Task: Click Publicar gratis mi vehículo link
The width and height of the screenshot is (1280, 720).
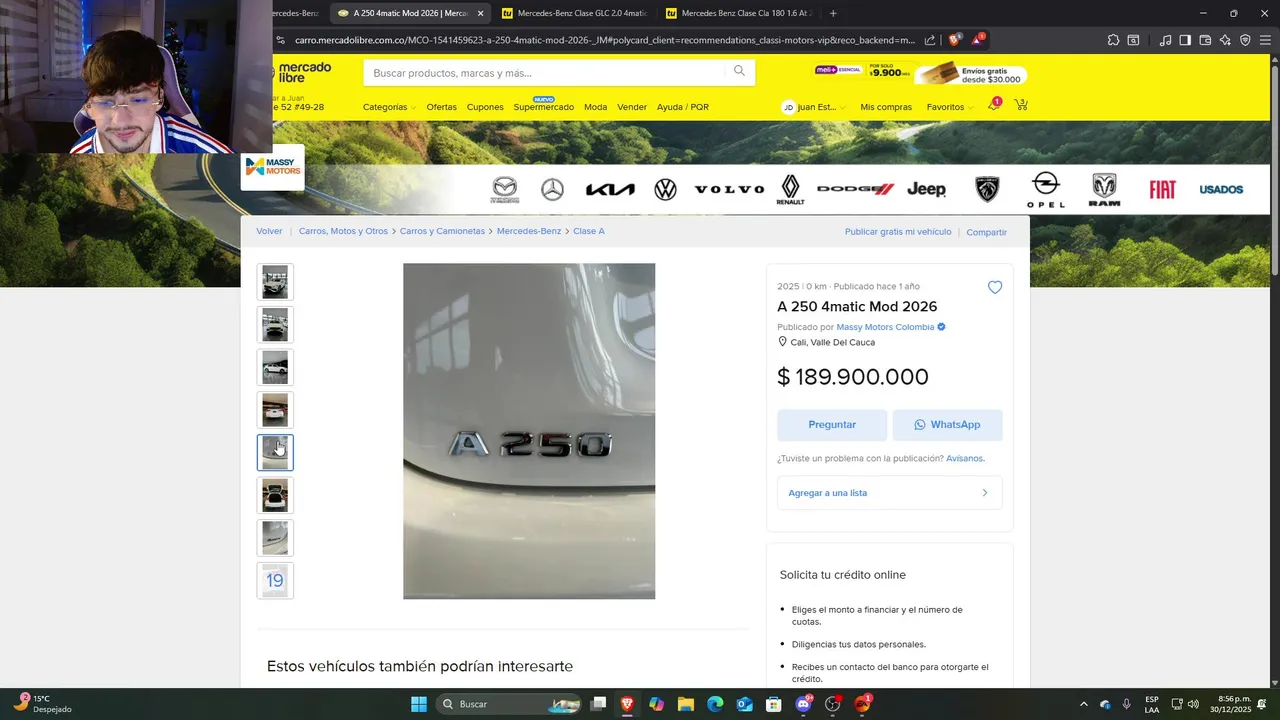Action: (x=898, y=232)
